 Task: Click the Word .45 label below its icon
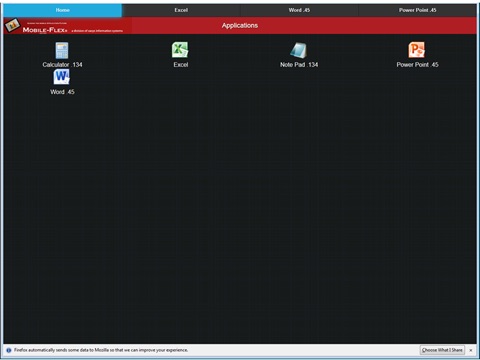pyautogui.click(x=62, y=92)
